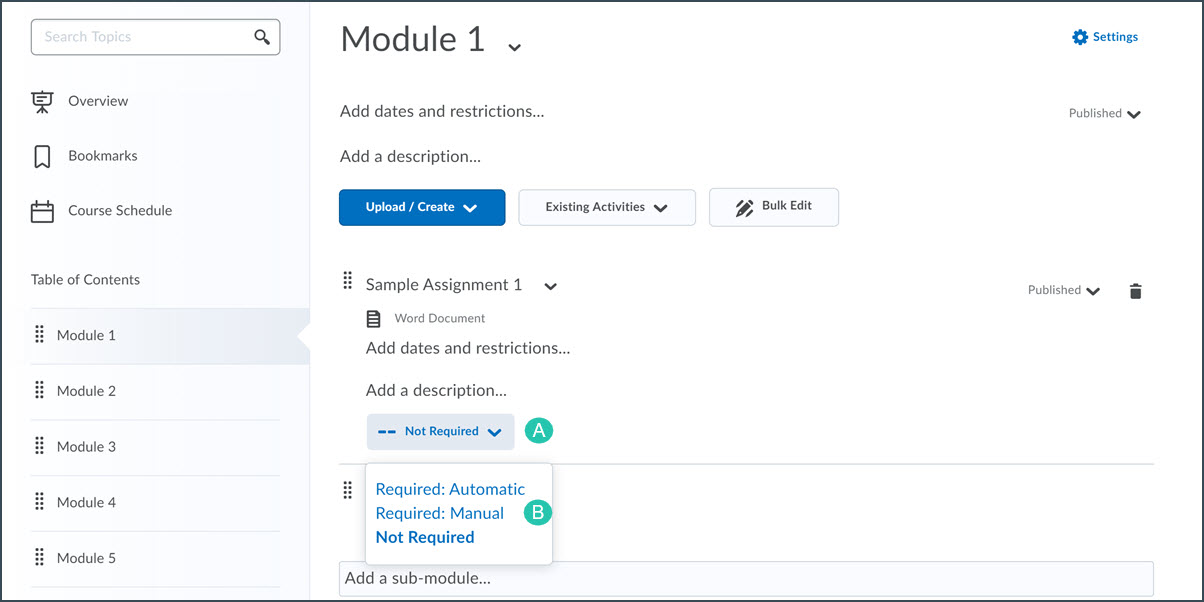
Task: Click the Add a sub-module field
Action: tap(746, 579)
